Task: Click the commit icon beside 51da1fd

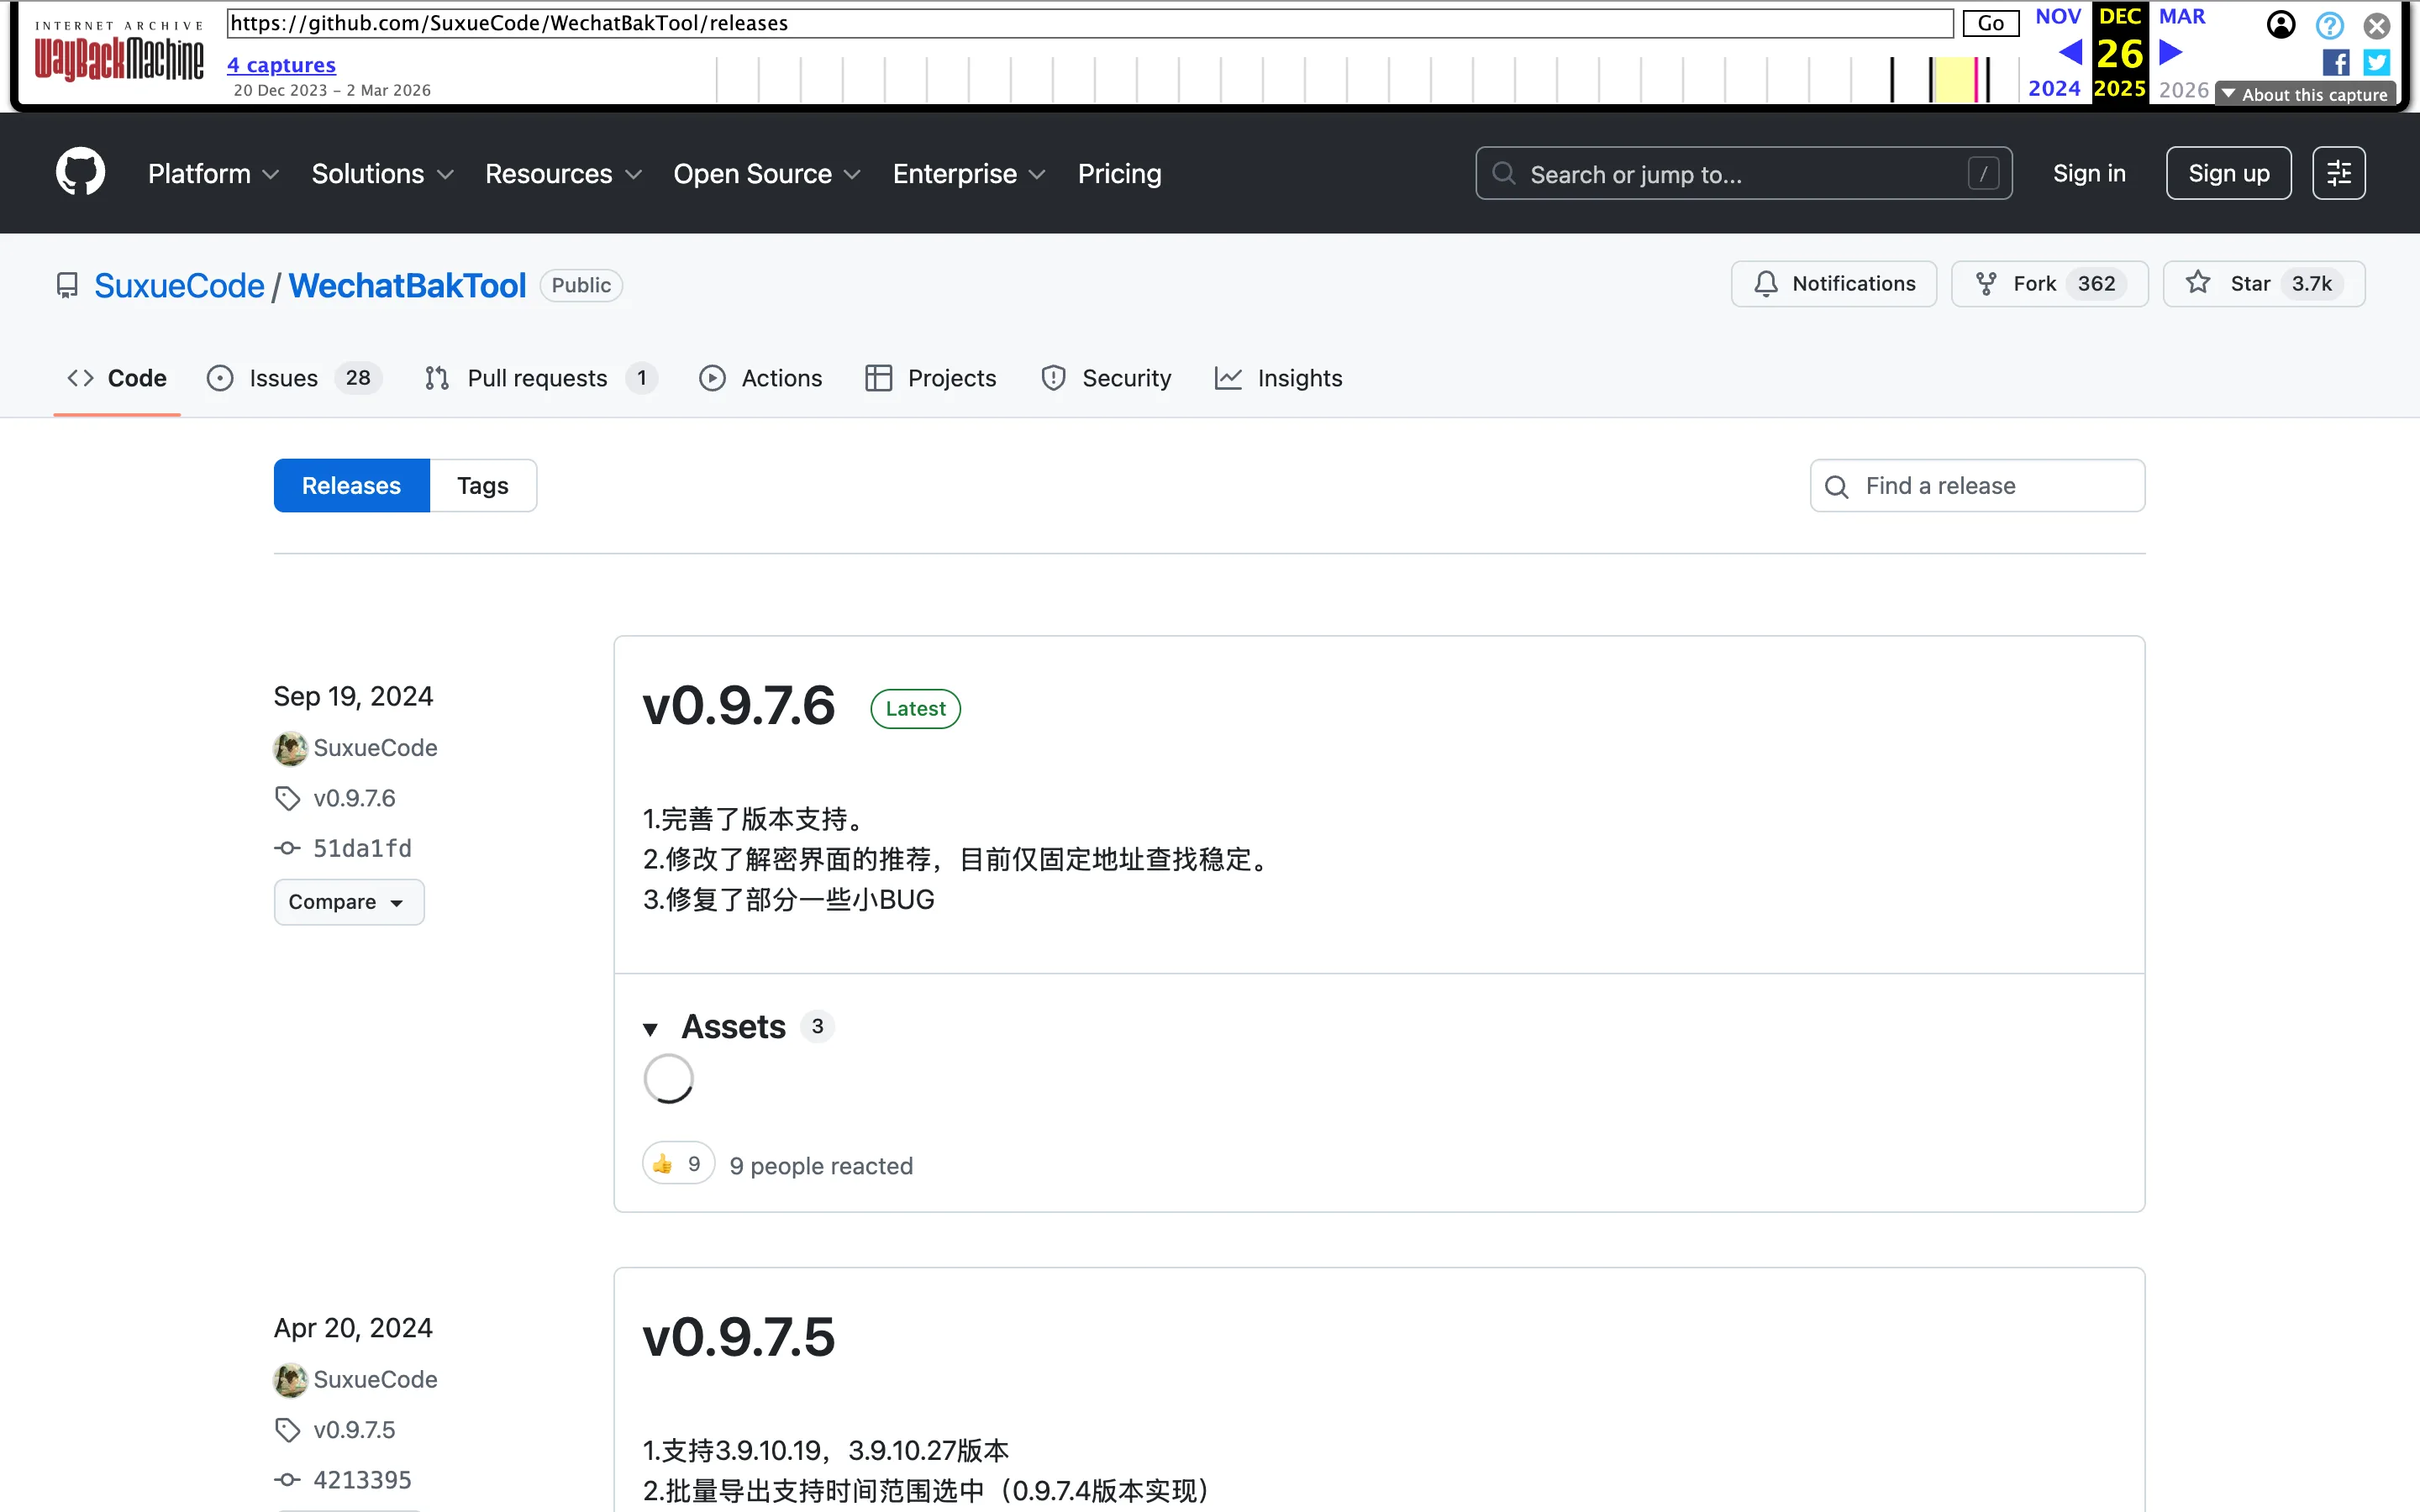Action: point(287,848)
